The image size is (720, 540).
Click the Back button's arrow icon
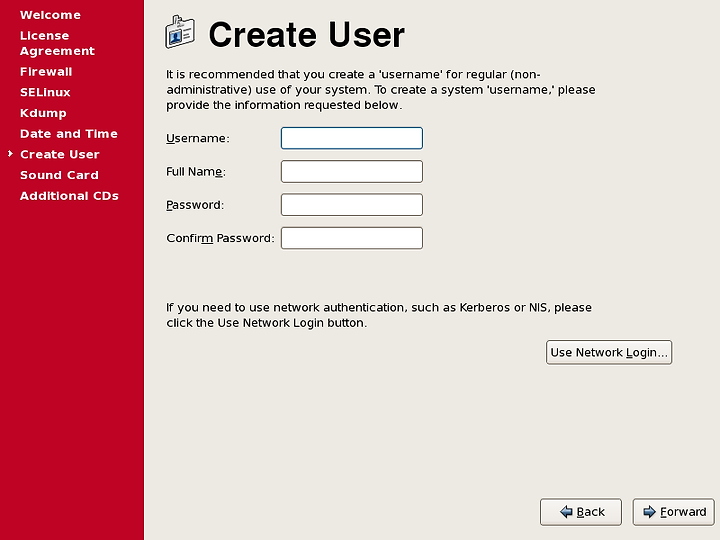(566, 512)
